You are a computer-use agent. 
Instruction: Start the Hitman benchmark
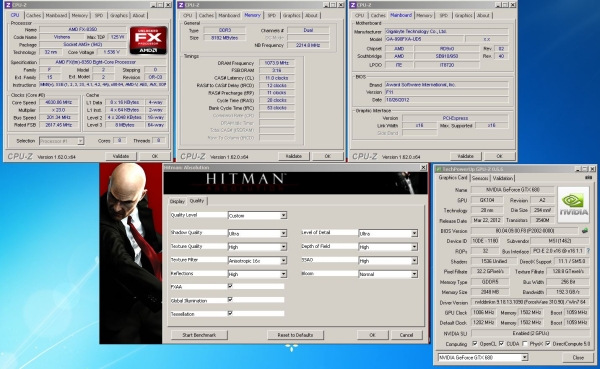point(199,335)
